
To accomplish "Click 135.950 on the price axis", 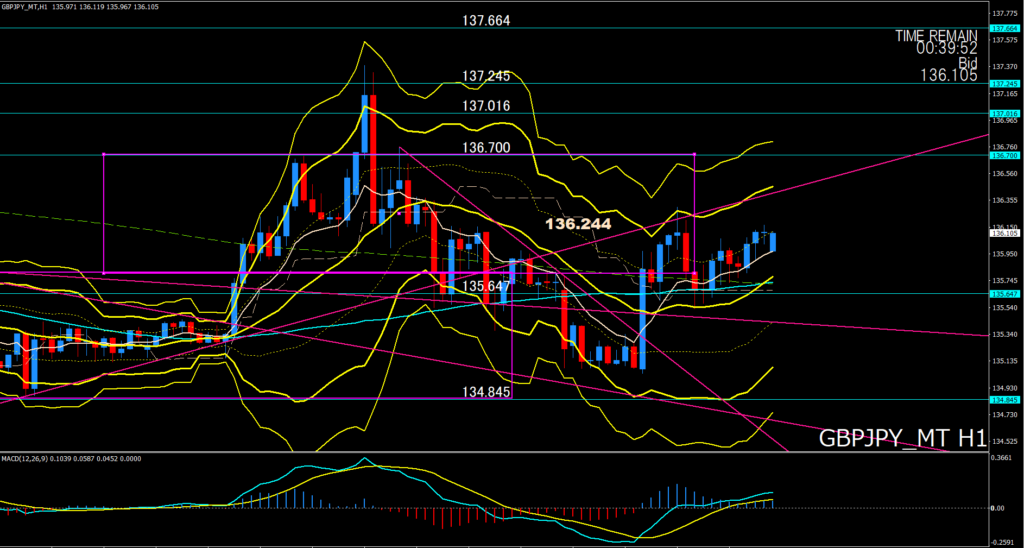I will 1003,254.
